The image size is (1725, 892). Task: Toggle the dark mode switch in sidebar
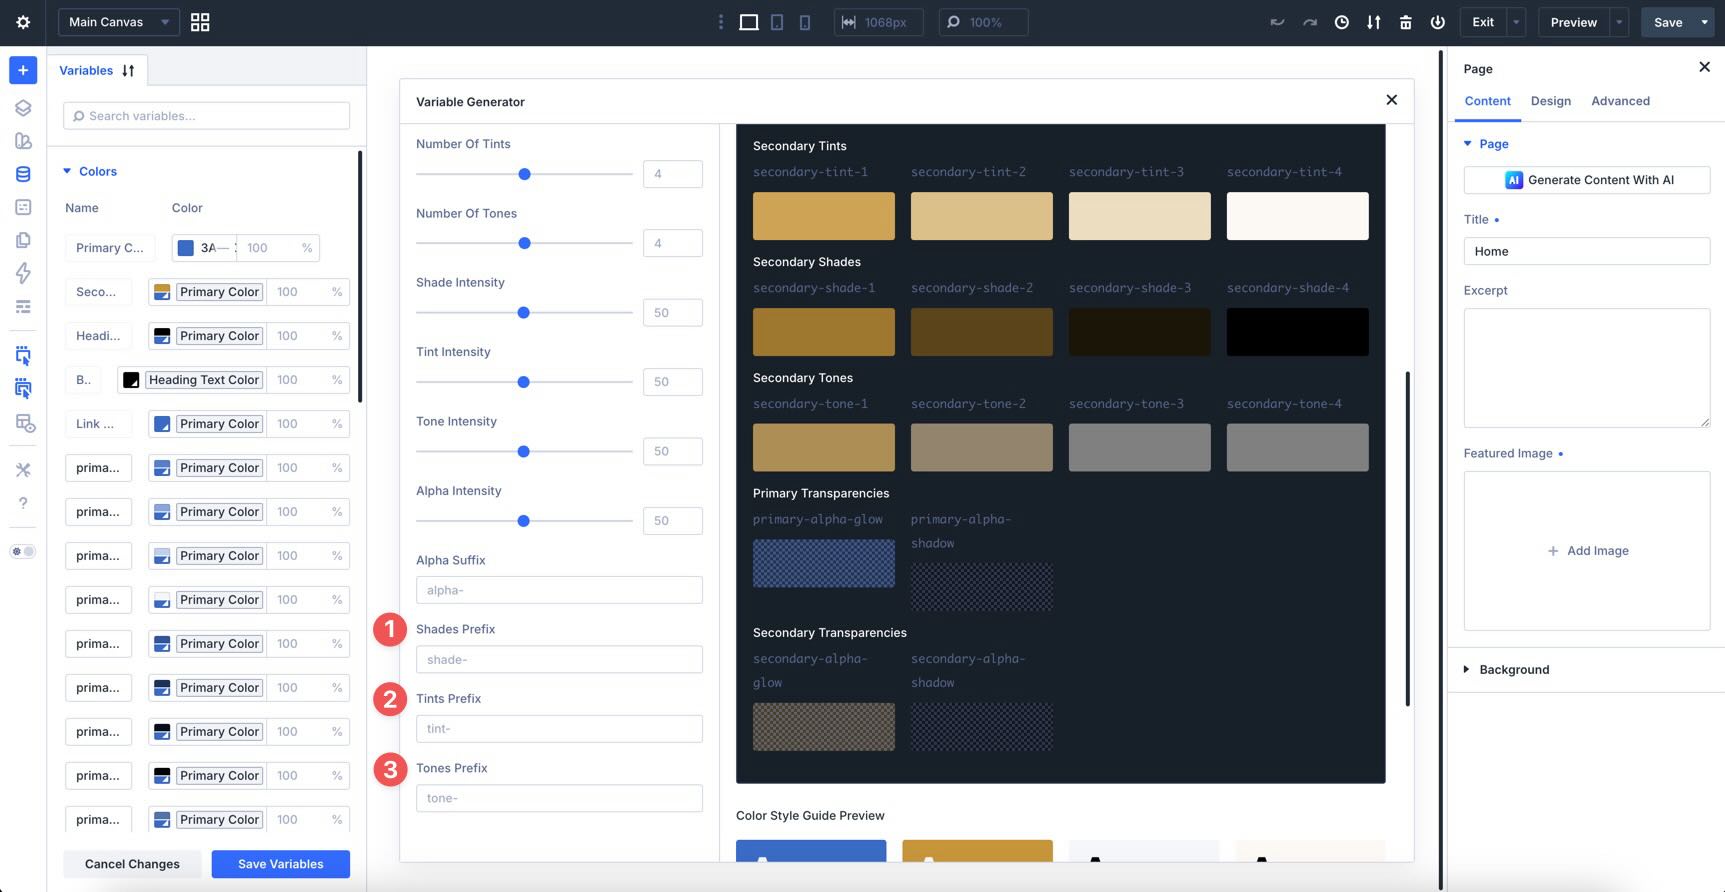23,552
